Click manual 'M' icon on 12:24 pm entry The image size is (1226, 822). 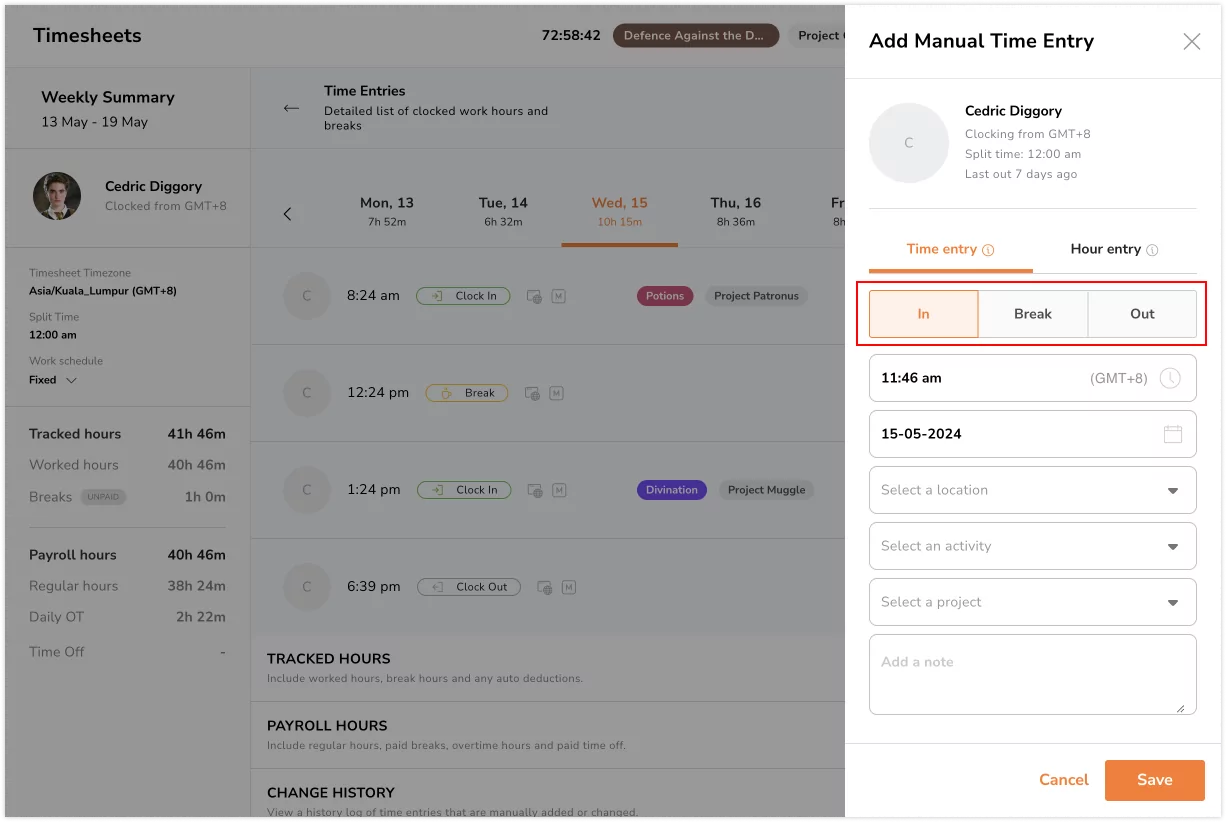point(557,393)
